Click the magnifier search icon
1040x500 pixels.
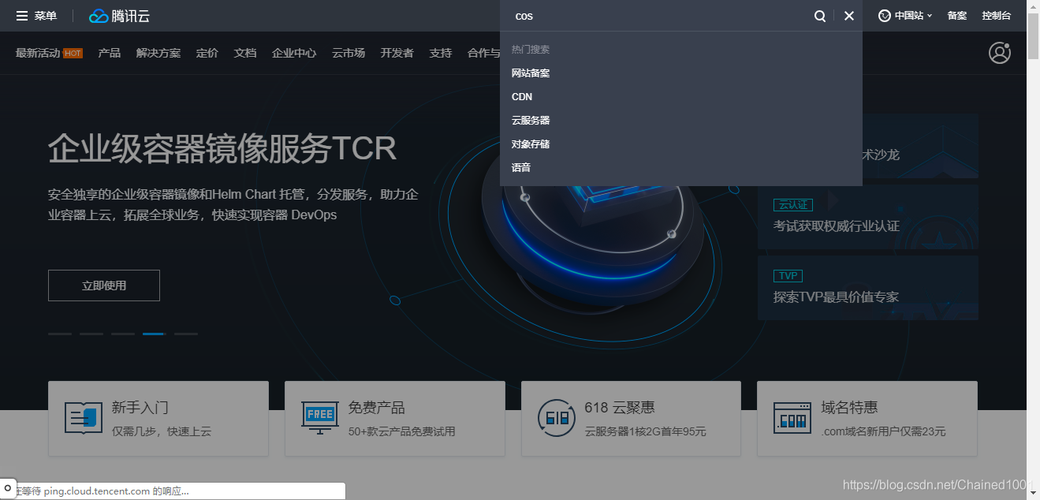[x=820, y=16]
